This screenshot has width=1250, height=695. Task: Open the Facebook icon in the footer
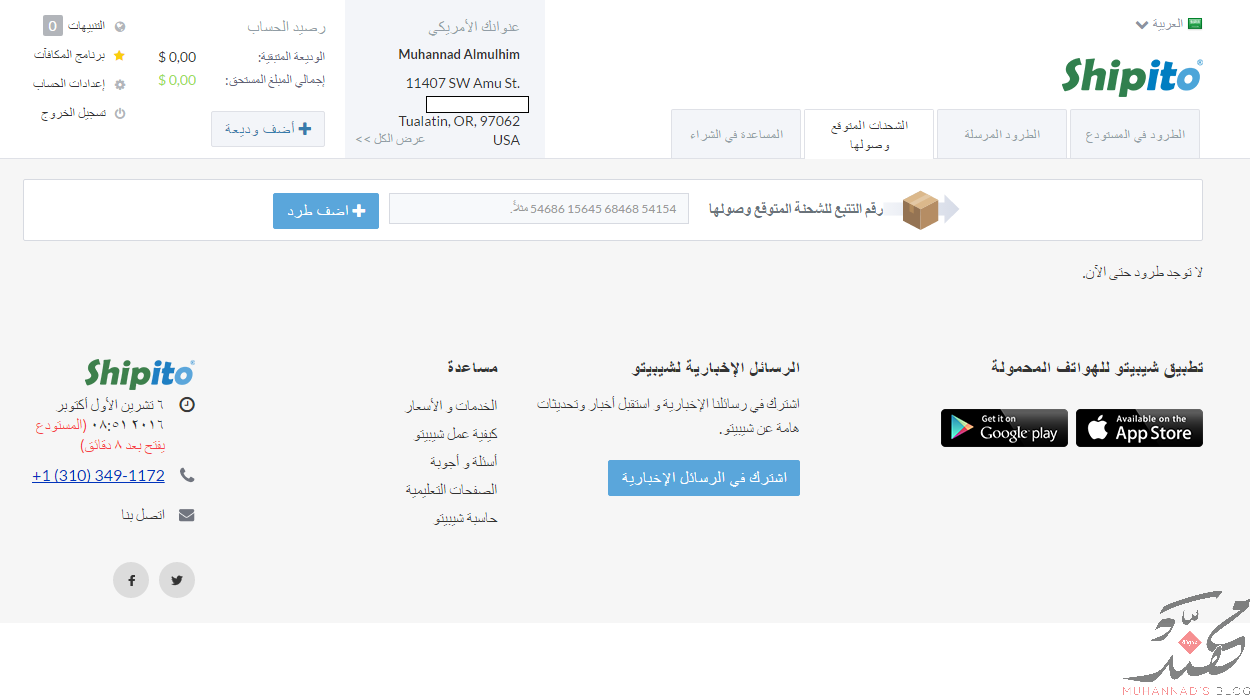[131, 580]
